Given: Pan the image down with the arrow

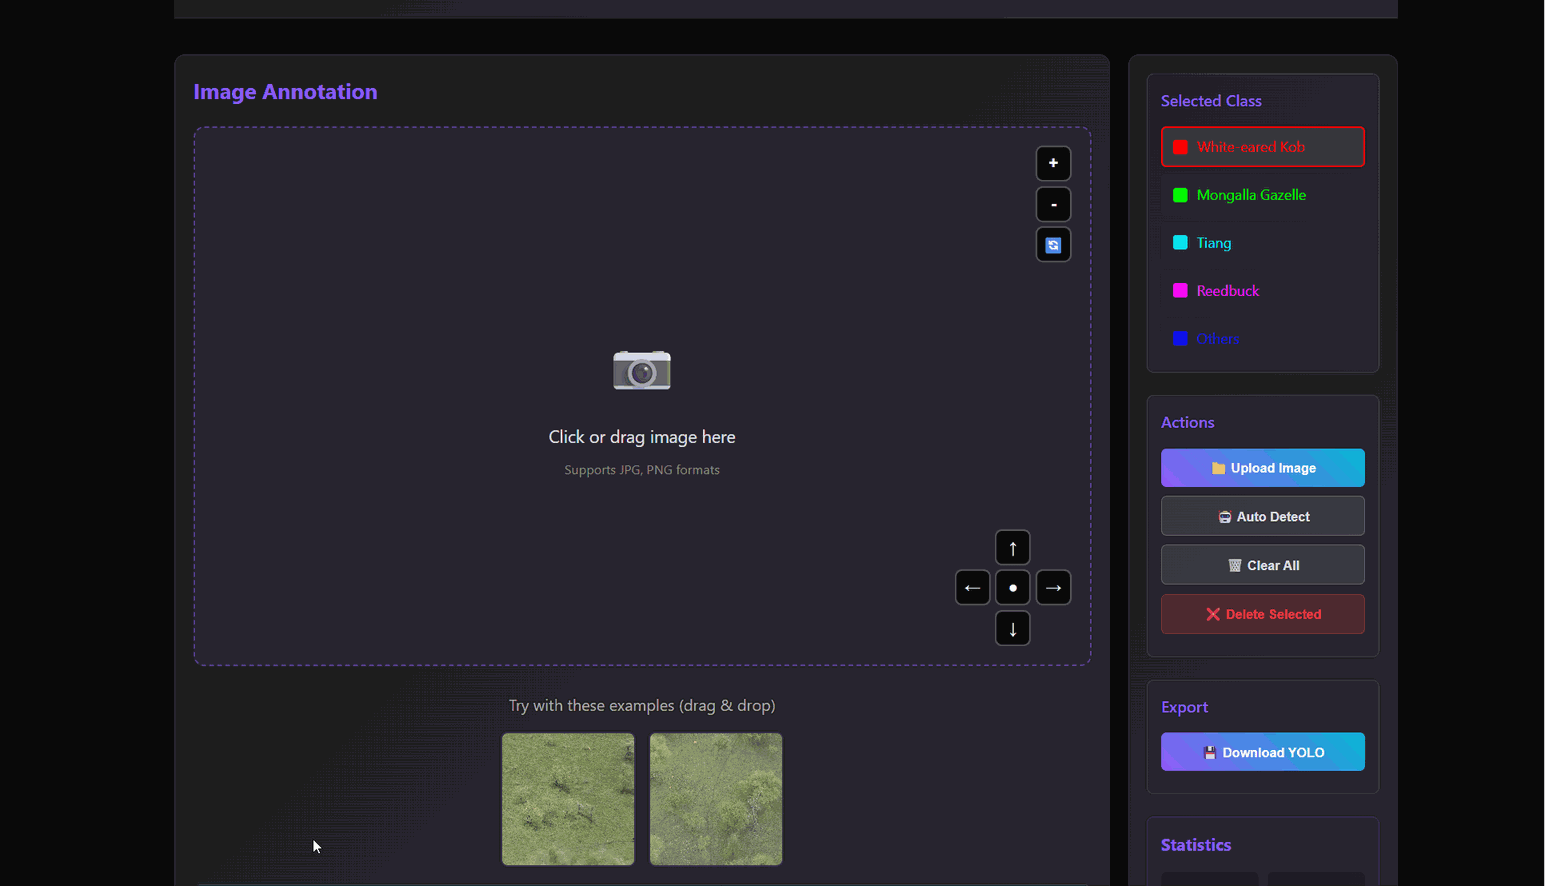Looking at the screenshot, I should point(1012,629).
